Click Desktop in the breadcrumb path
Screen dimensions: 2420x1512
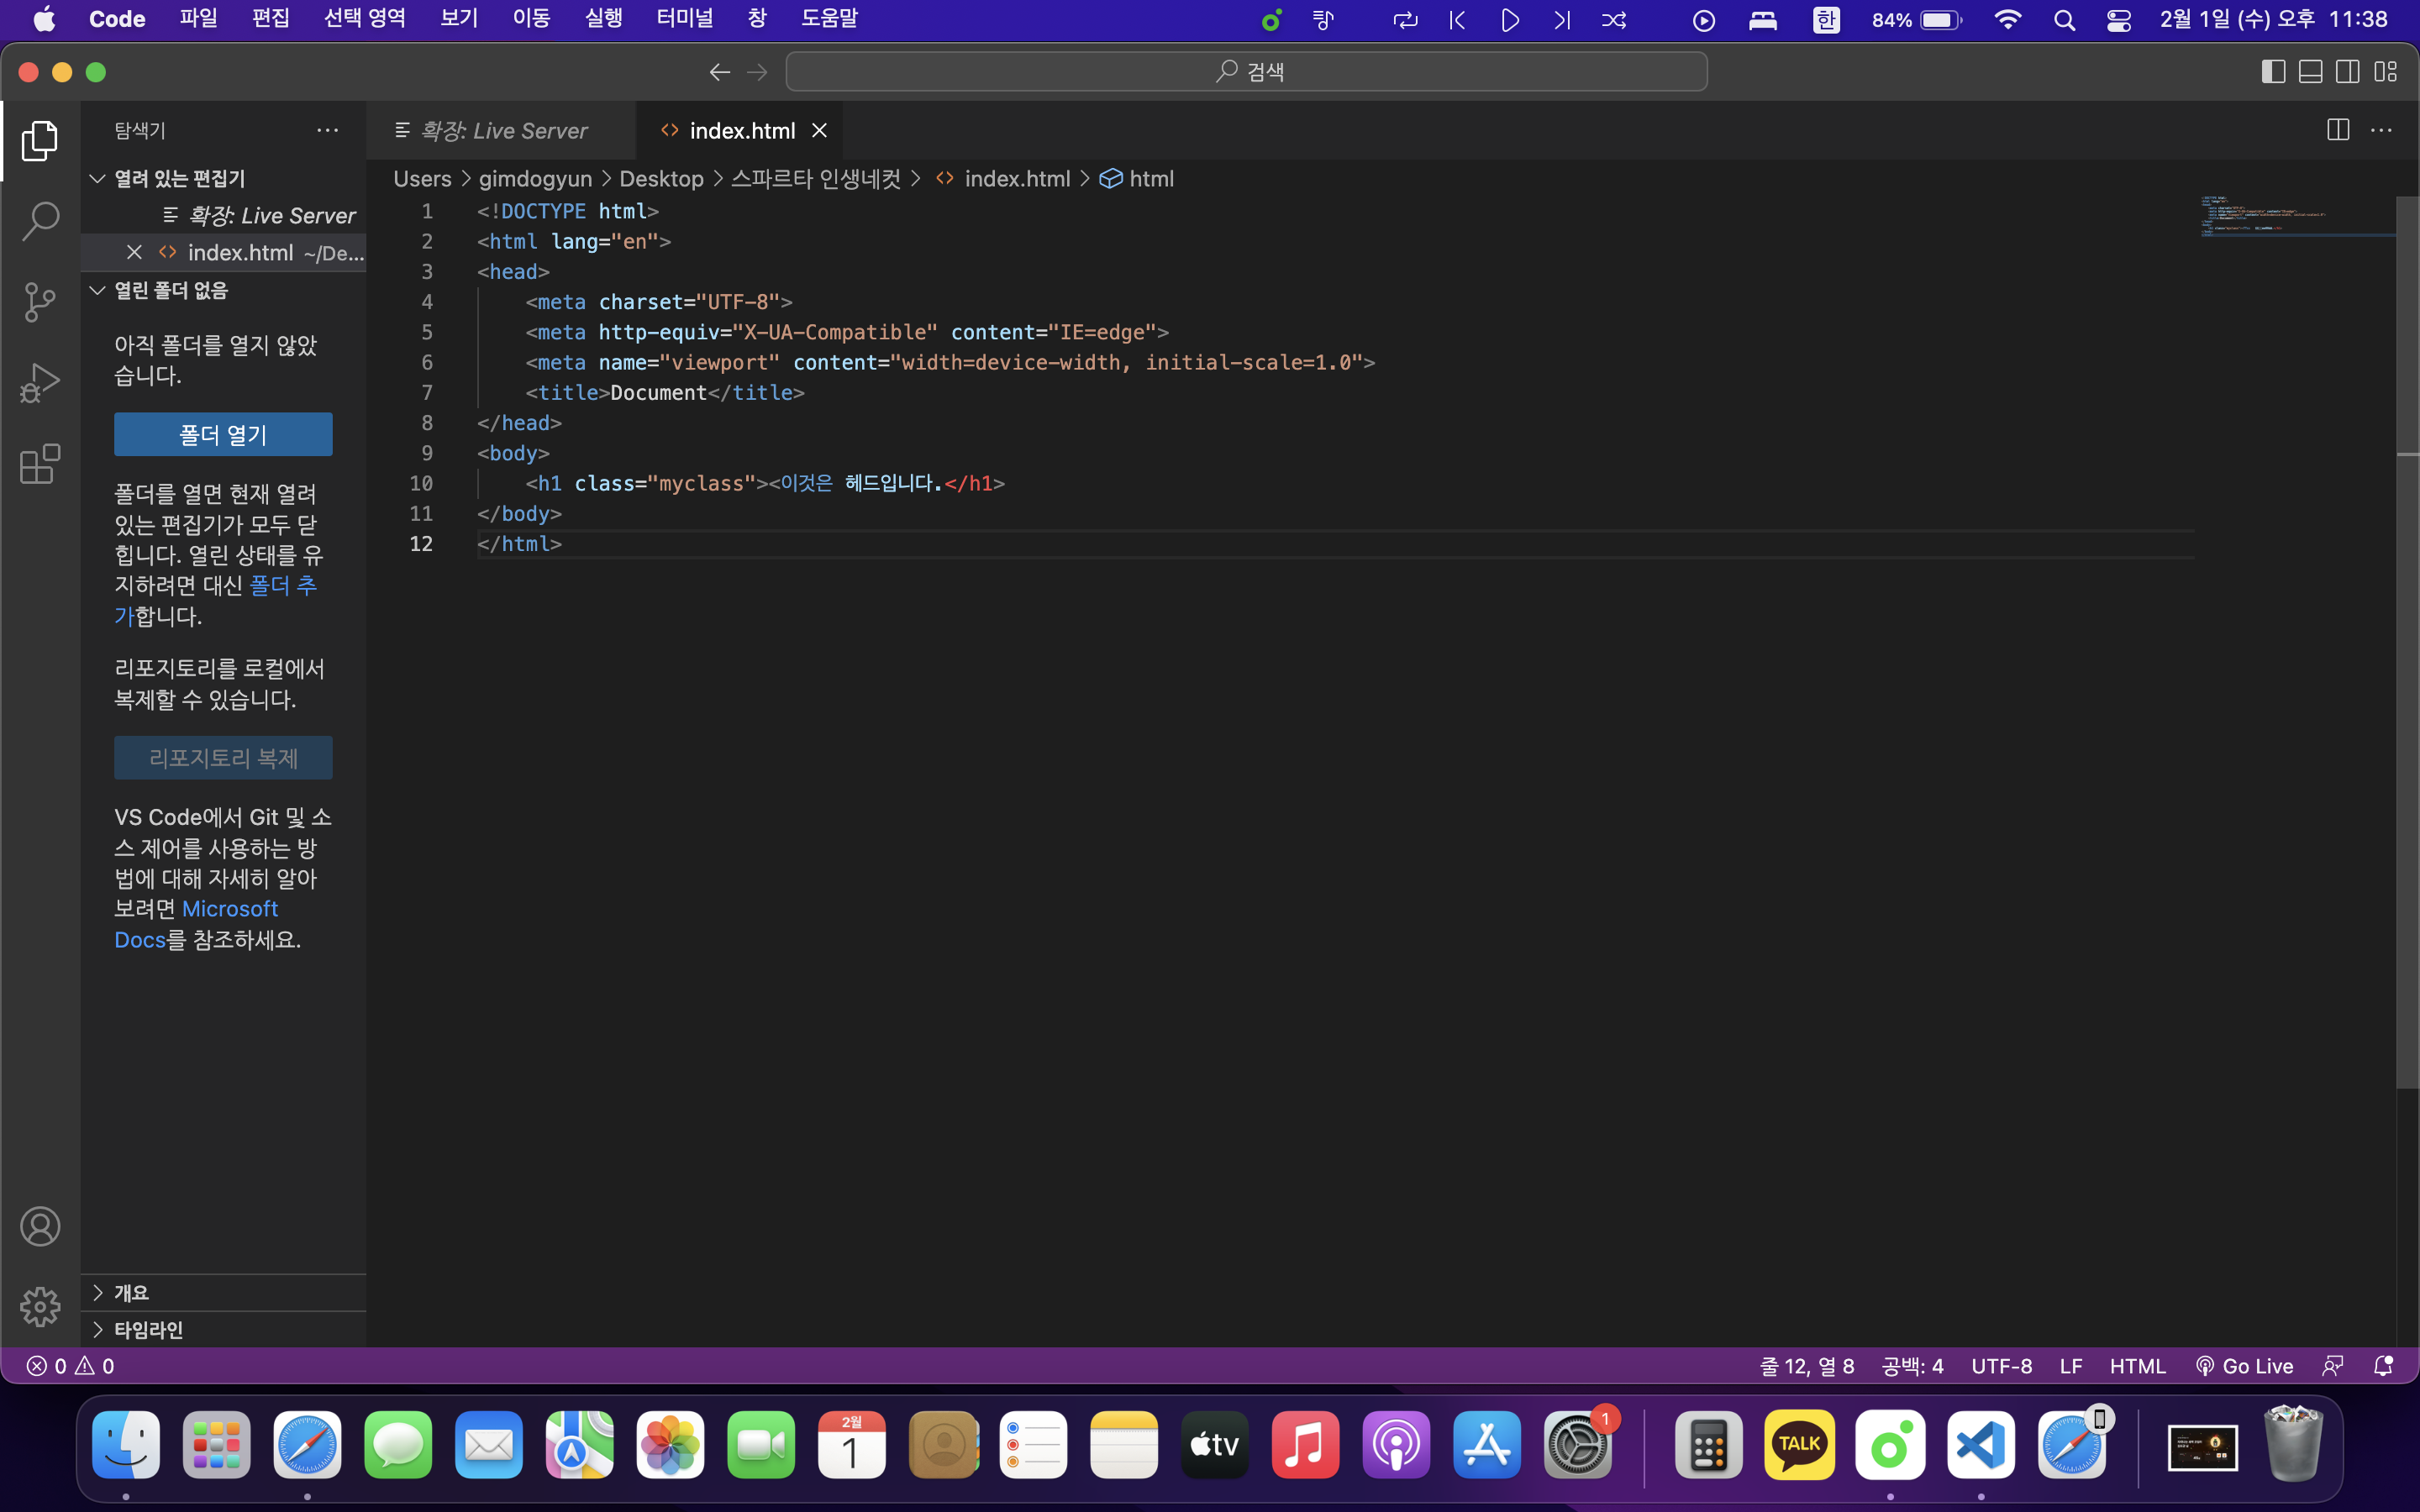(x=661, y=179)
